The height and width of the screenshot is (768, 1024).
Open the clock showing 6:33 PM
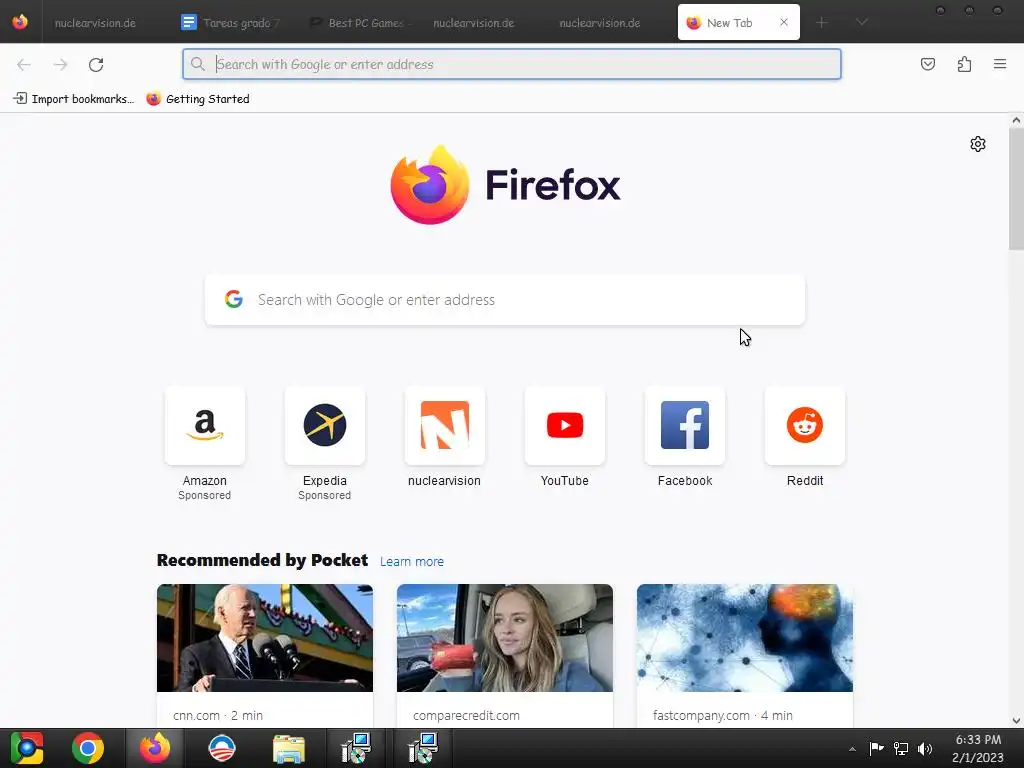coord(978,748)
